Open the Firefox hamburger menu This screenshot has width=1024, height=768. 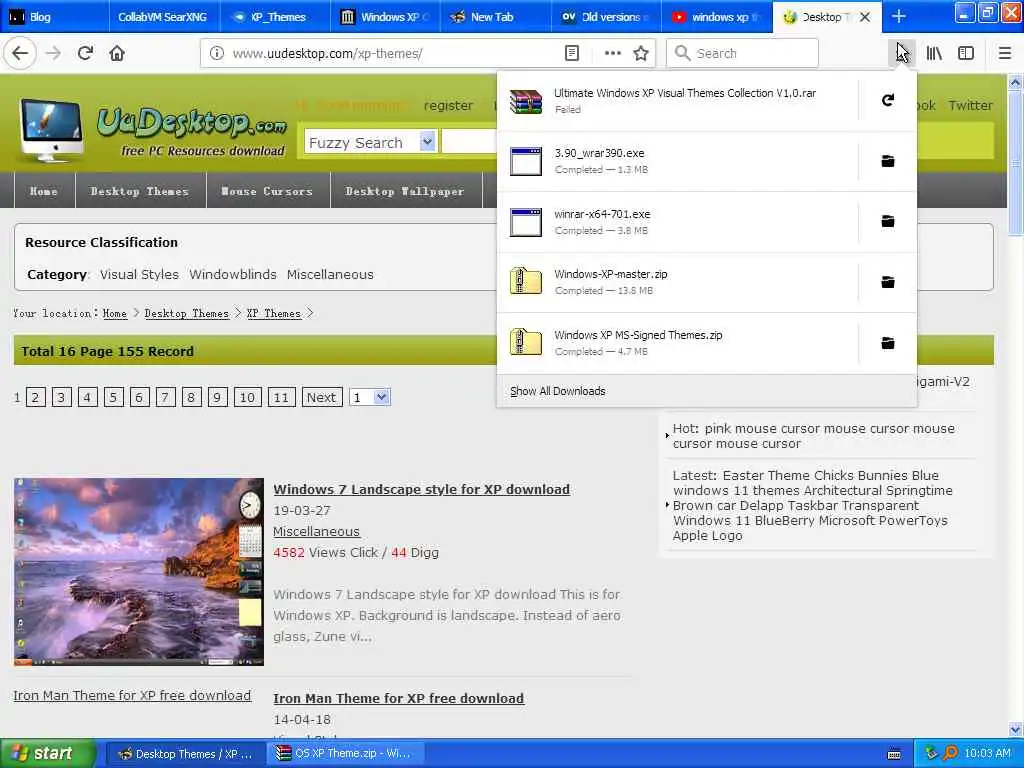coord(1004,54)
